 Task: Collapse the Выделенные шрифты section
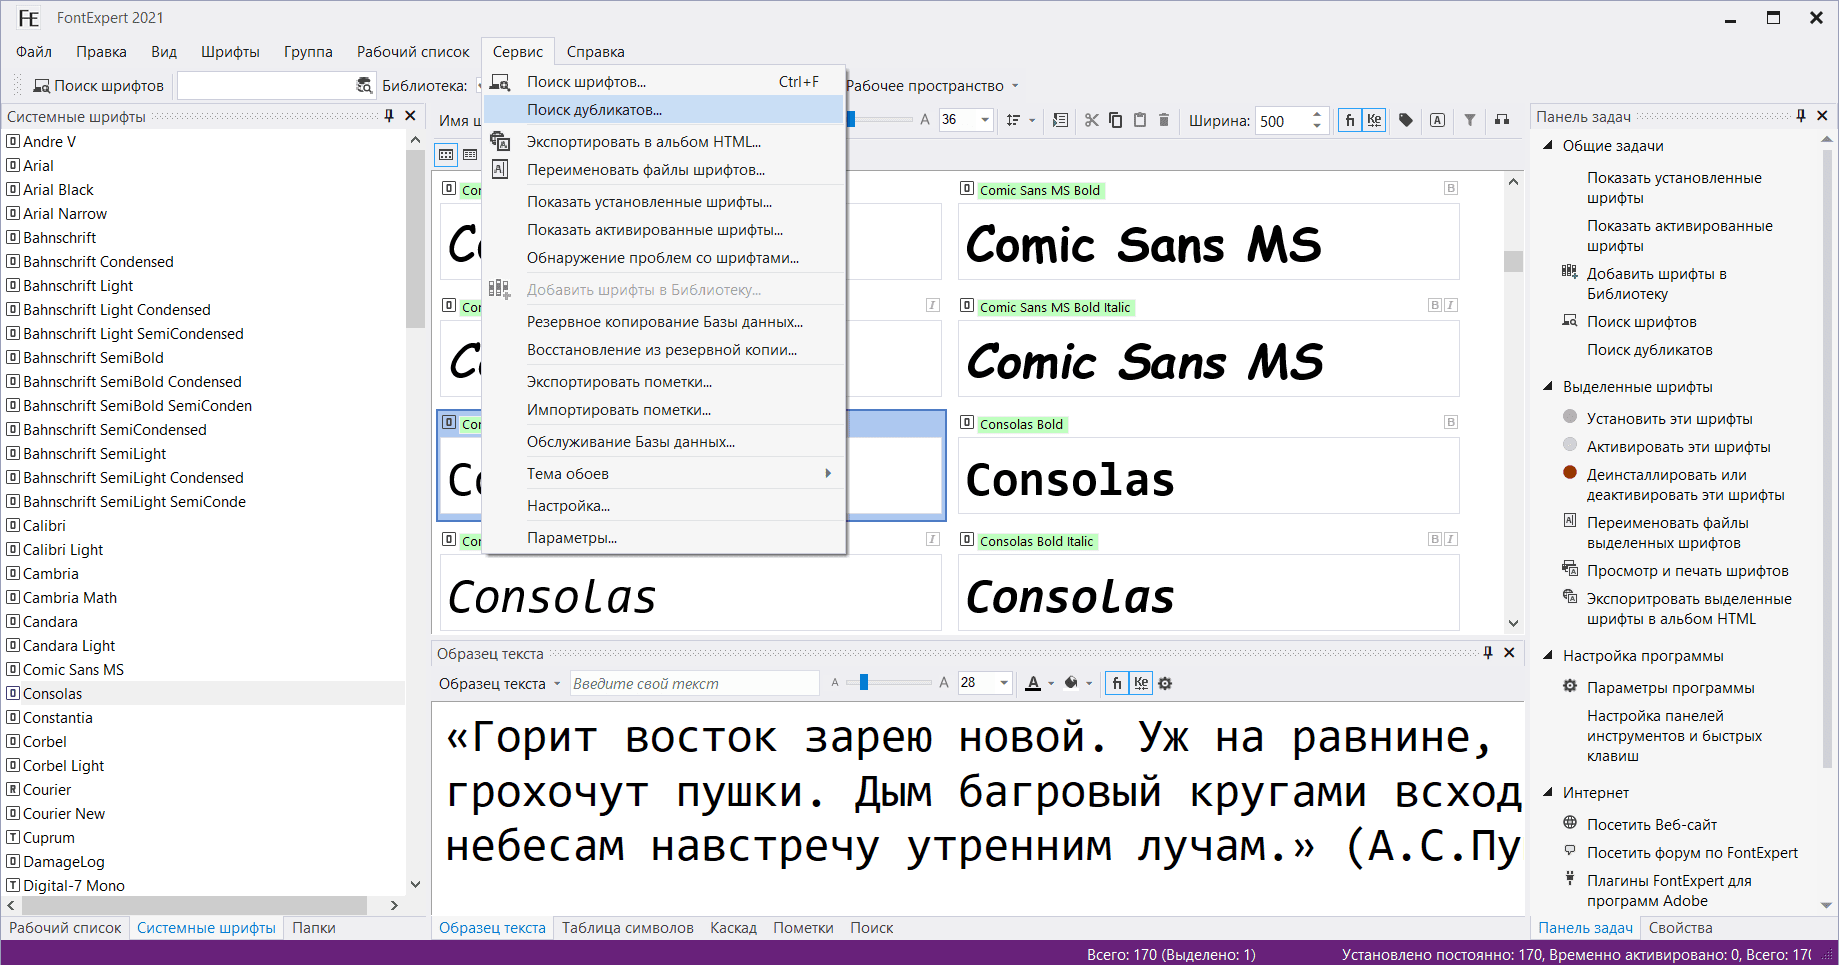1548,386
